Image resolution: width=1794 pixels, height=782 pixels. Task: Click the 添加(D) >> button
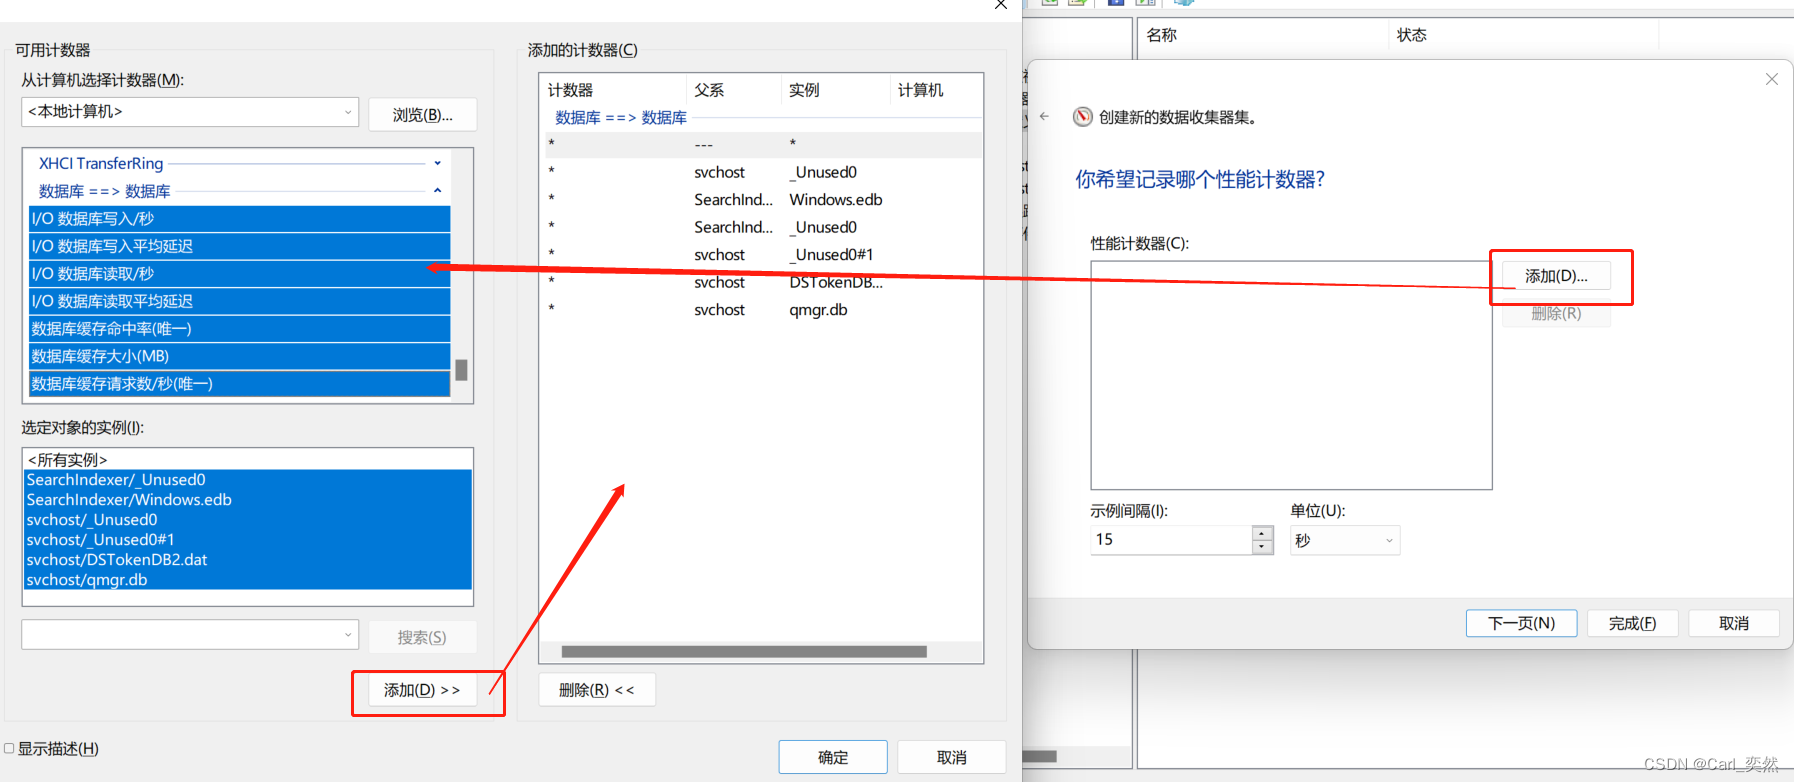coord(422,690)
